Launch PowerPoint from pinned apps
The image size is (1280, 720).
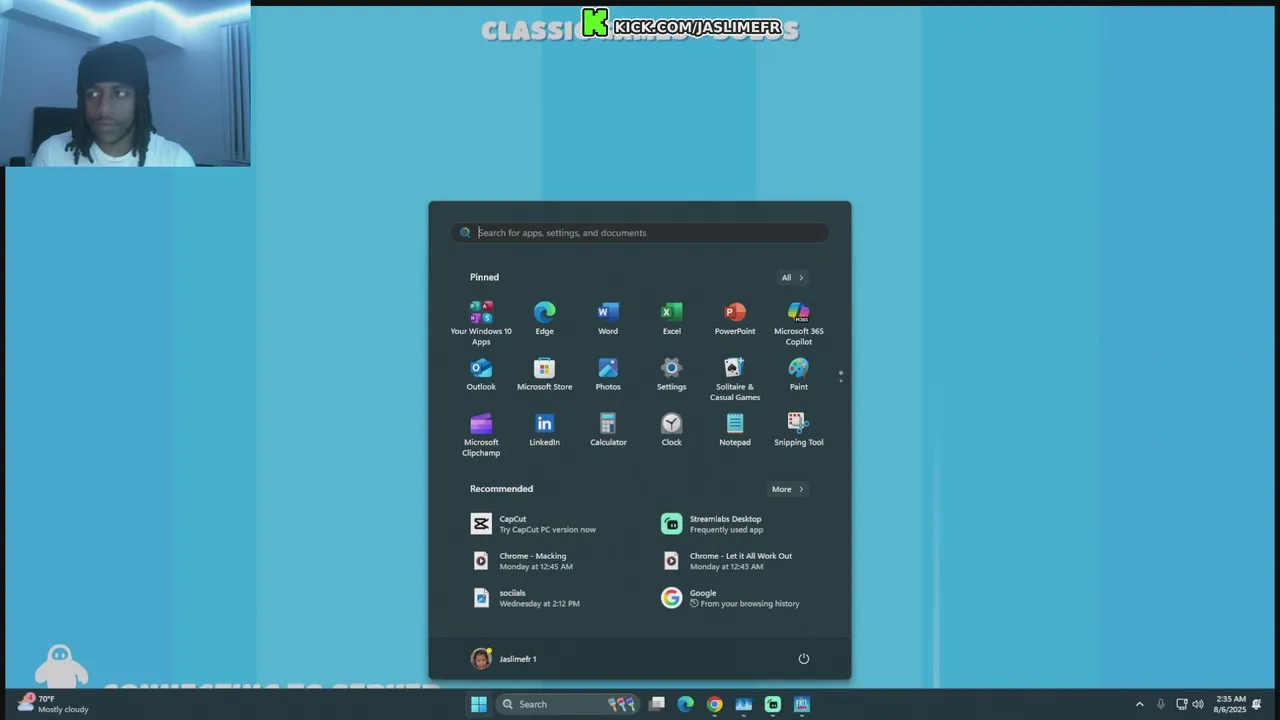[735, 319]
